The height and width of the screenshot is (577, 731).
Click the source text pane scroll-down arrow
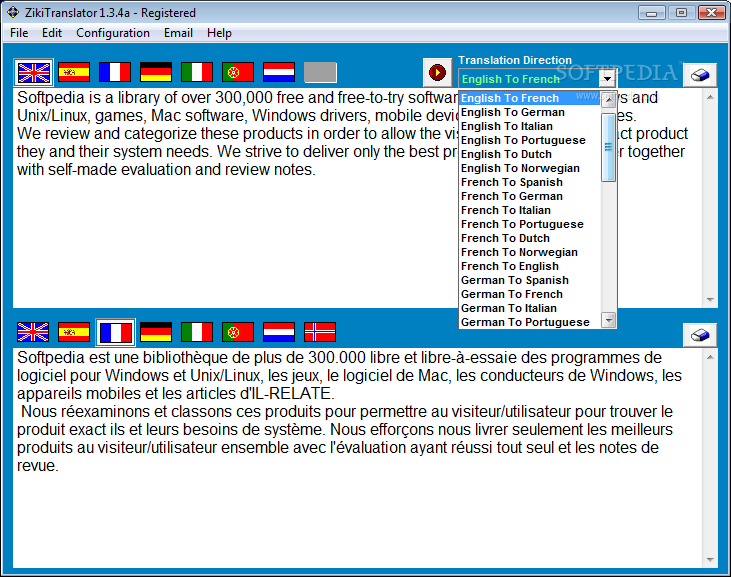coord(710,300)
